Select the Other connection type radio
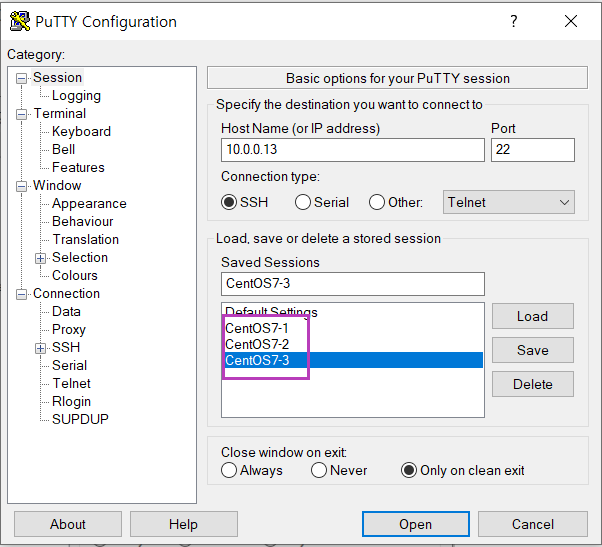The height and width of the screenshot is (547, 602). point(377,202)
